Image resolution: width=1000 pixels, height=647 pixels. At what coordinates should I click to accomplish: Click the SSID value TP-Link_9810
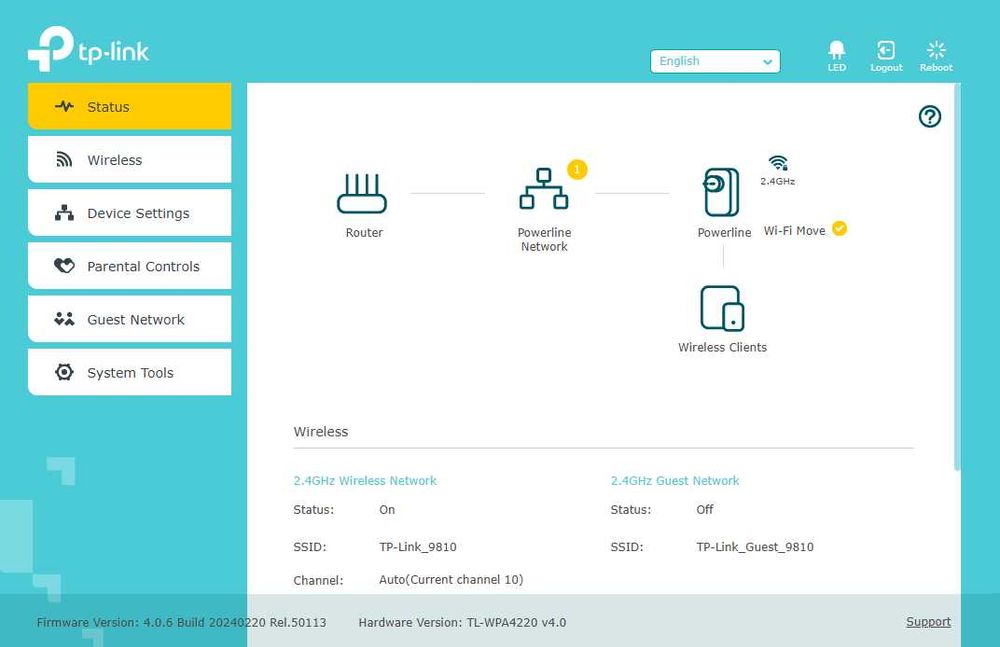point(418,547)
